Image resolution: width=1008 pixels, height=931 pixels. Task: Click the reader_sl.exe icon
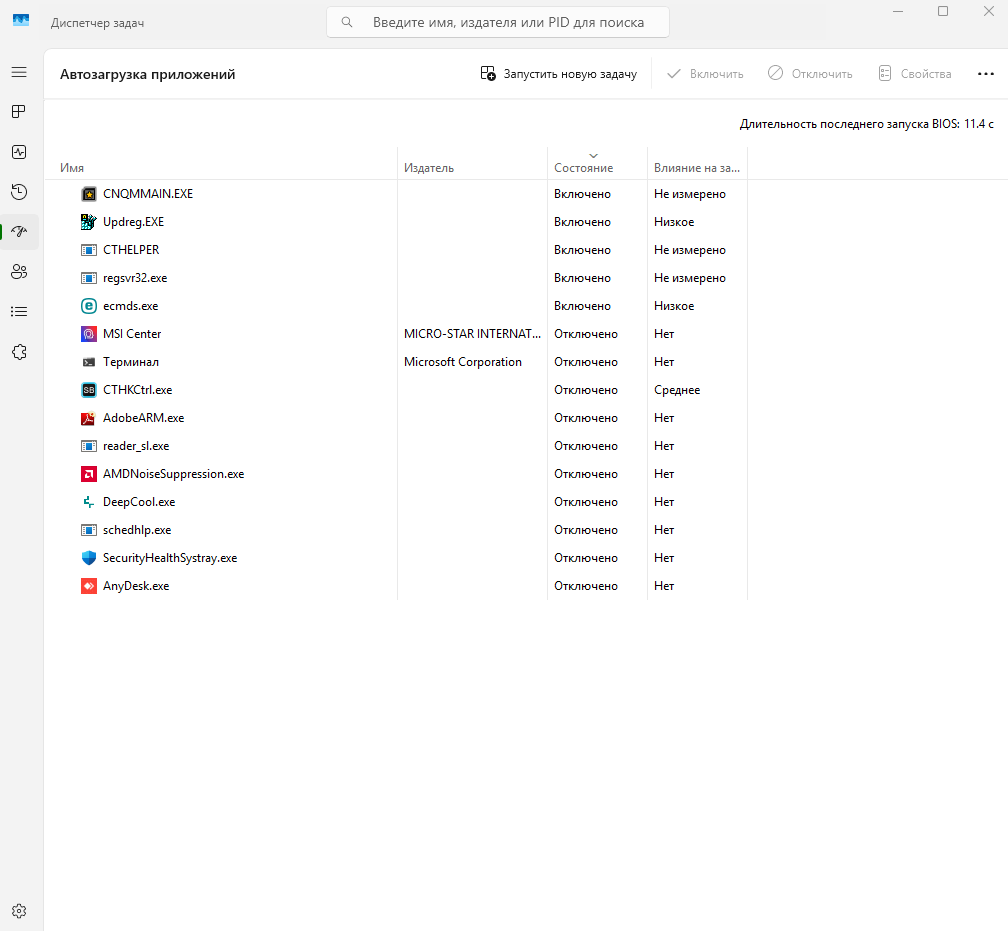pos(89,446)
